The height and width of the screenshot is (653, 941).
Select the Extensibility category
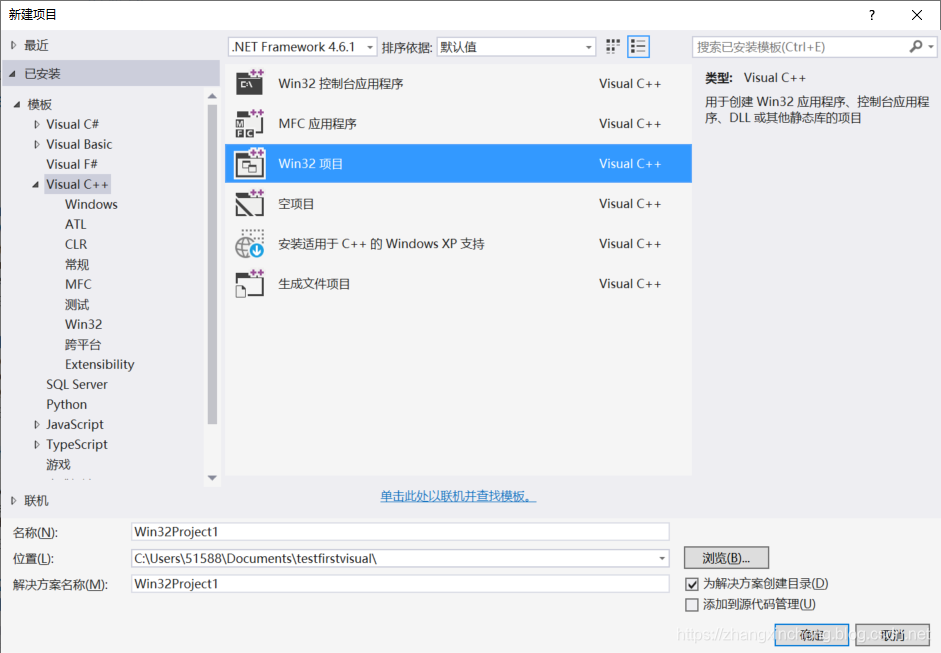(x=100, y=364)
